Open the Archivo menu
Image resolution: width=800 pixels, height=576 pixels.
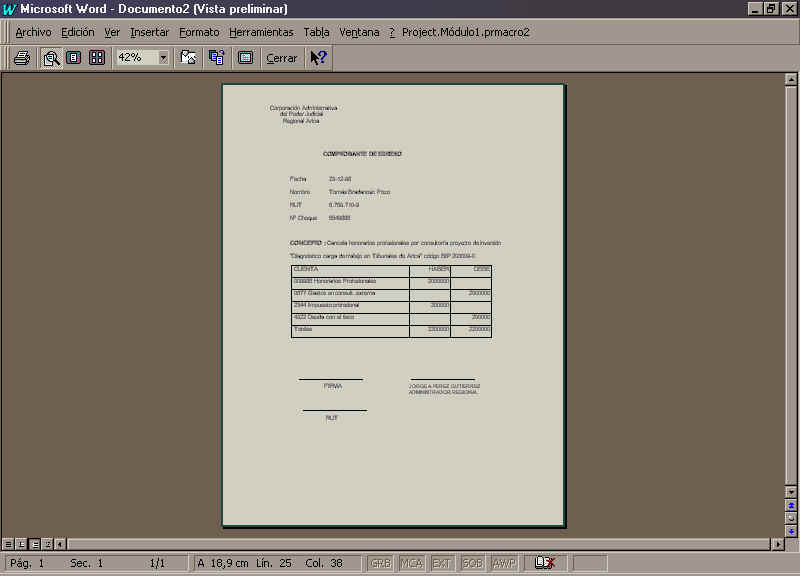point(33,32)
